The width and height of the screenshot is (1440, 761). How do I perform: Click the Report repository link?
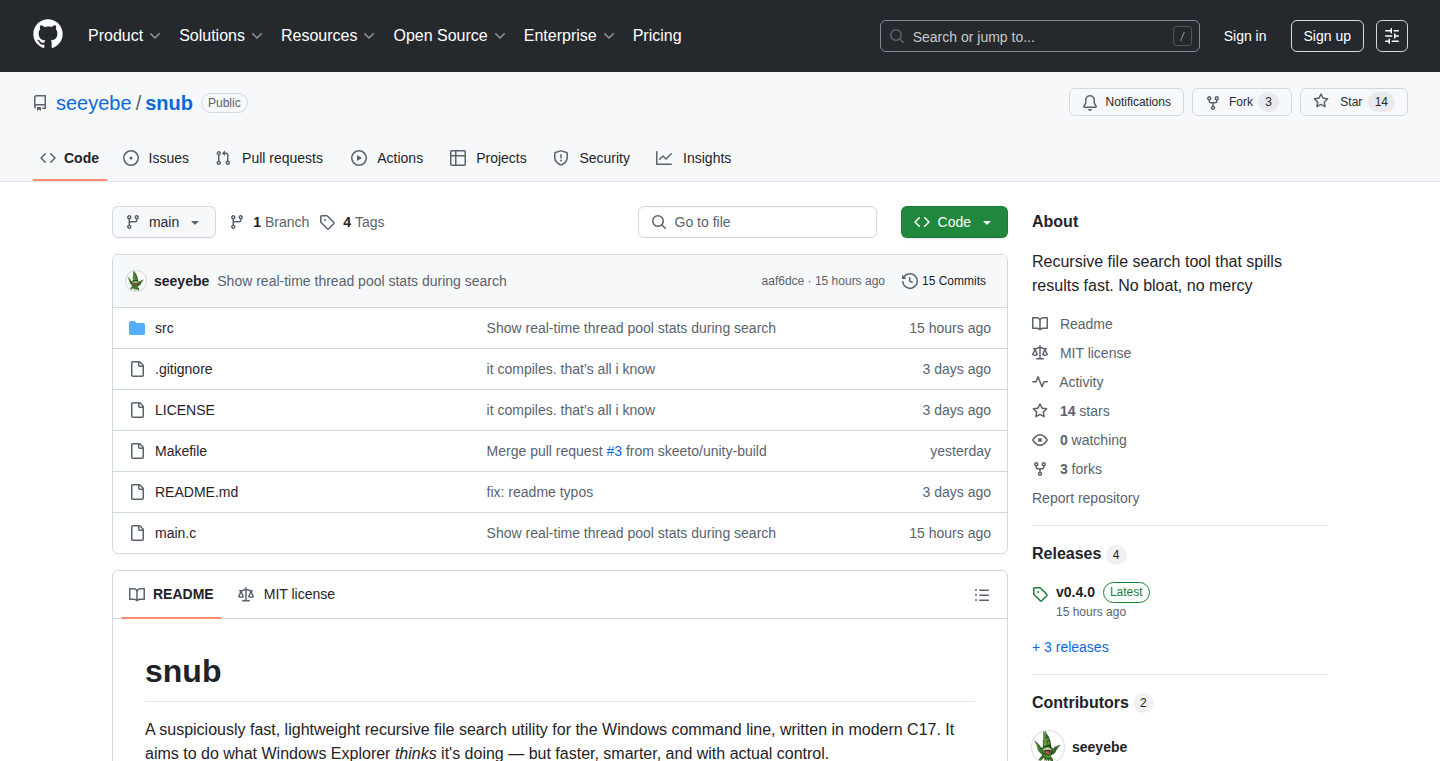(1086, 498)
